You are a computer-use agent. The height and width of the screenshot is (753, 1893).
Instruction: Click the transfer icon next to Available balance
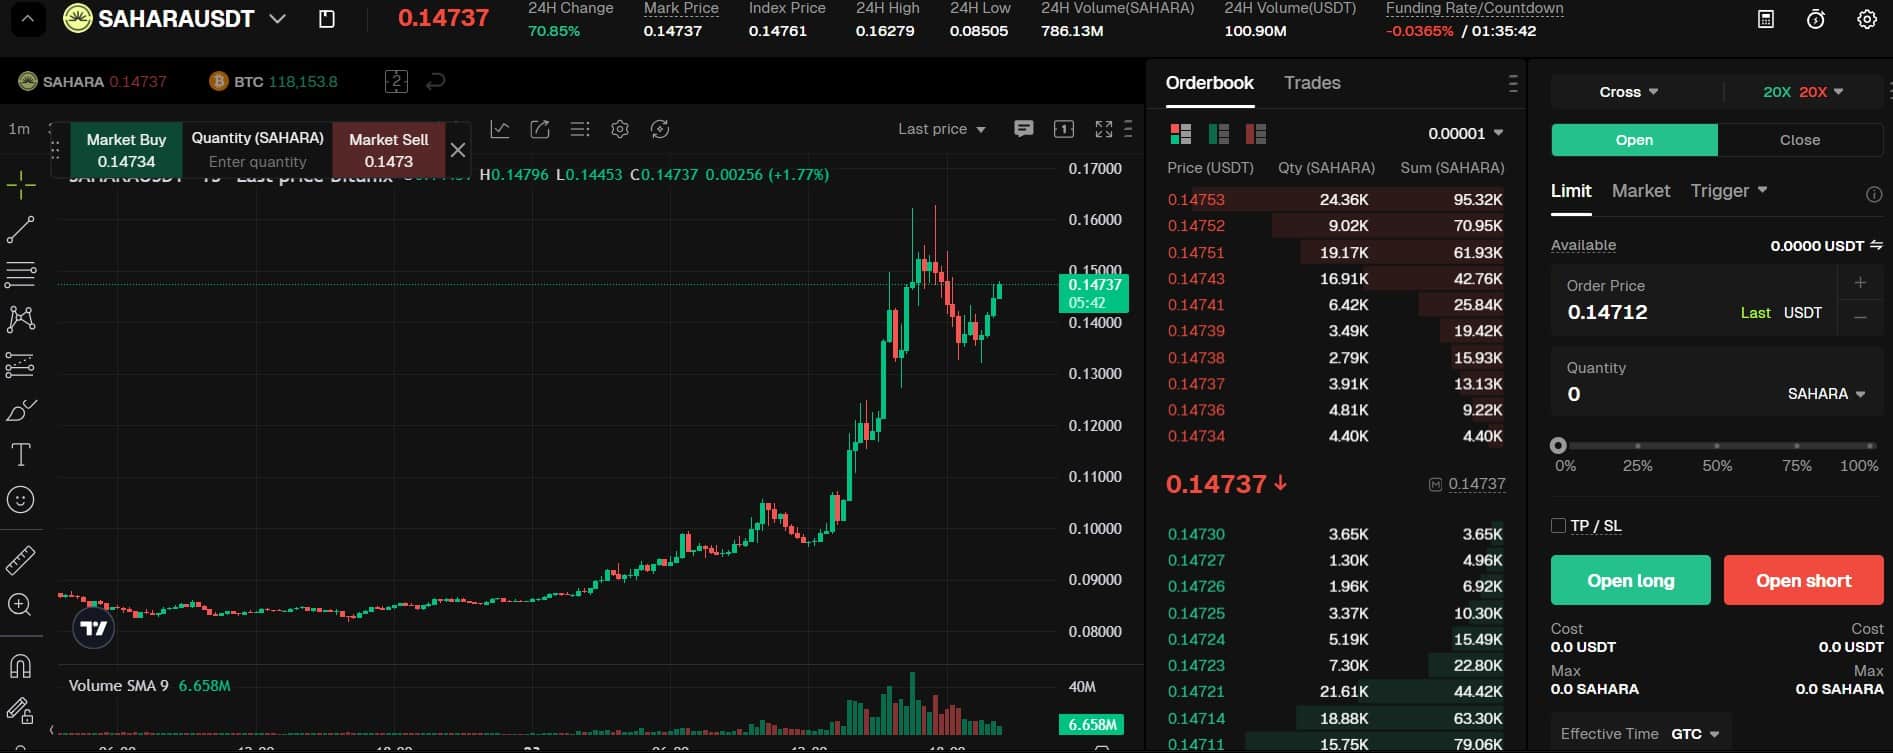click(x=1876, y=245)
